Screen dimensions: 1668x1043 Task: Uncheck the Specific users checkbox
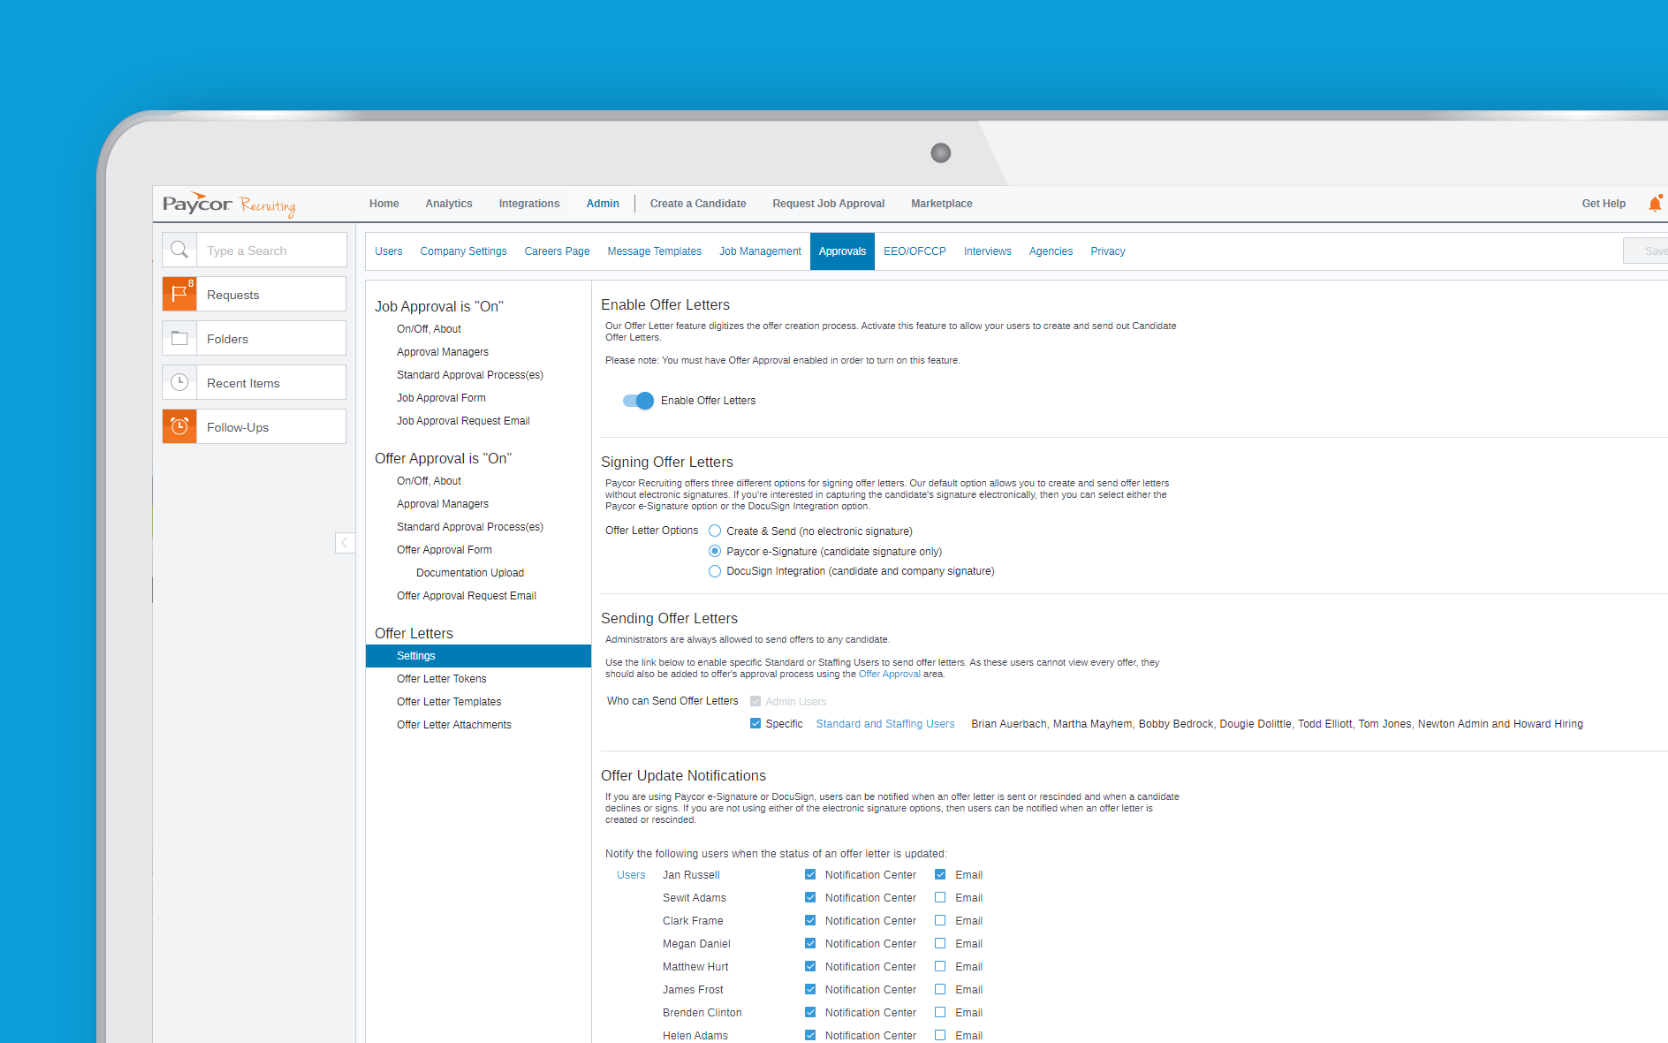click(755, 723)
